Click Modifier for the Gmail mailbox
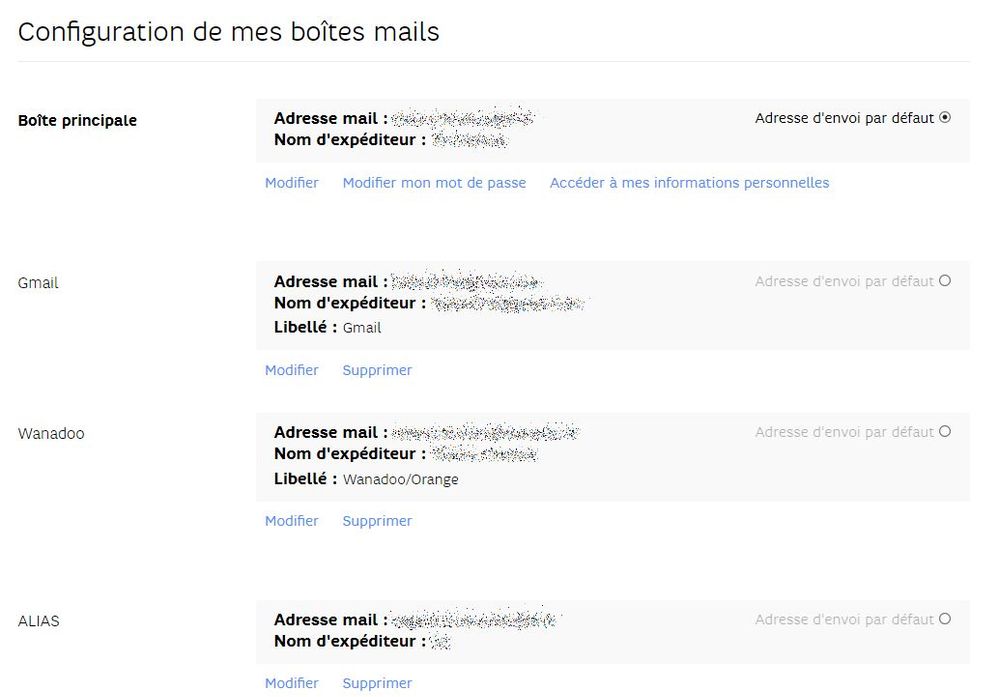999x697 pixels. [292, 370]
